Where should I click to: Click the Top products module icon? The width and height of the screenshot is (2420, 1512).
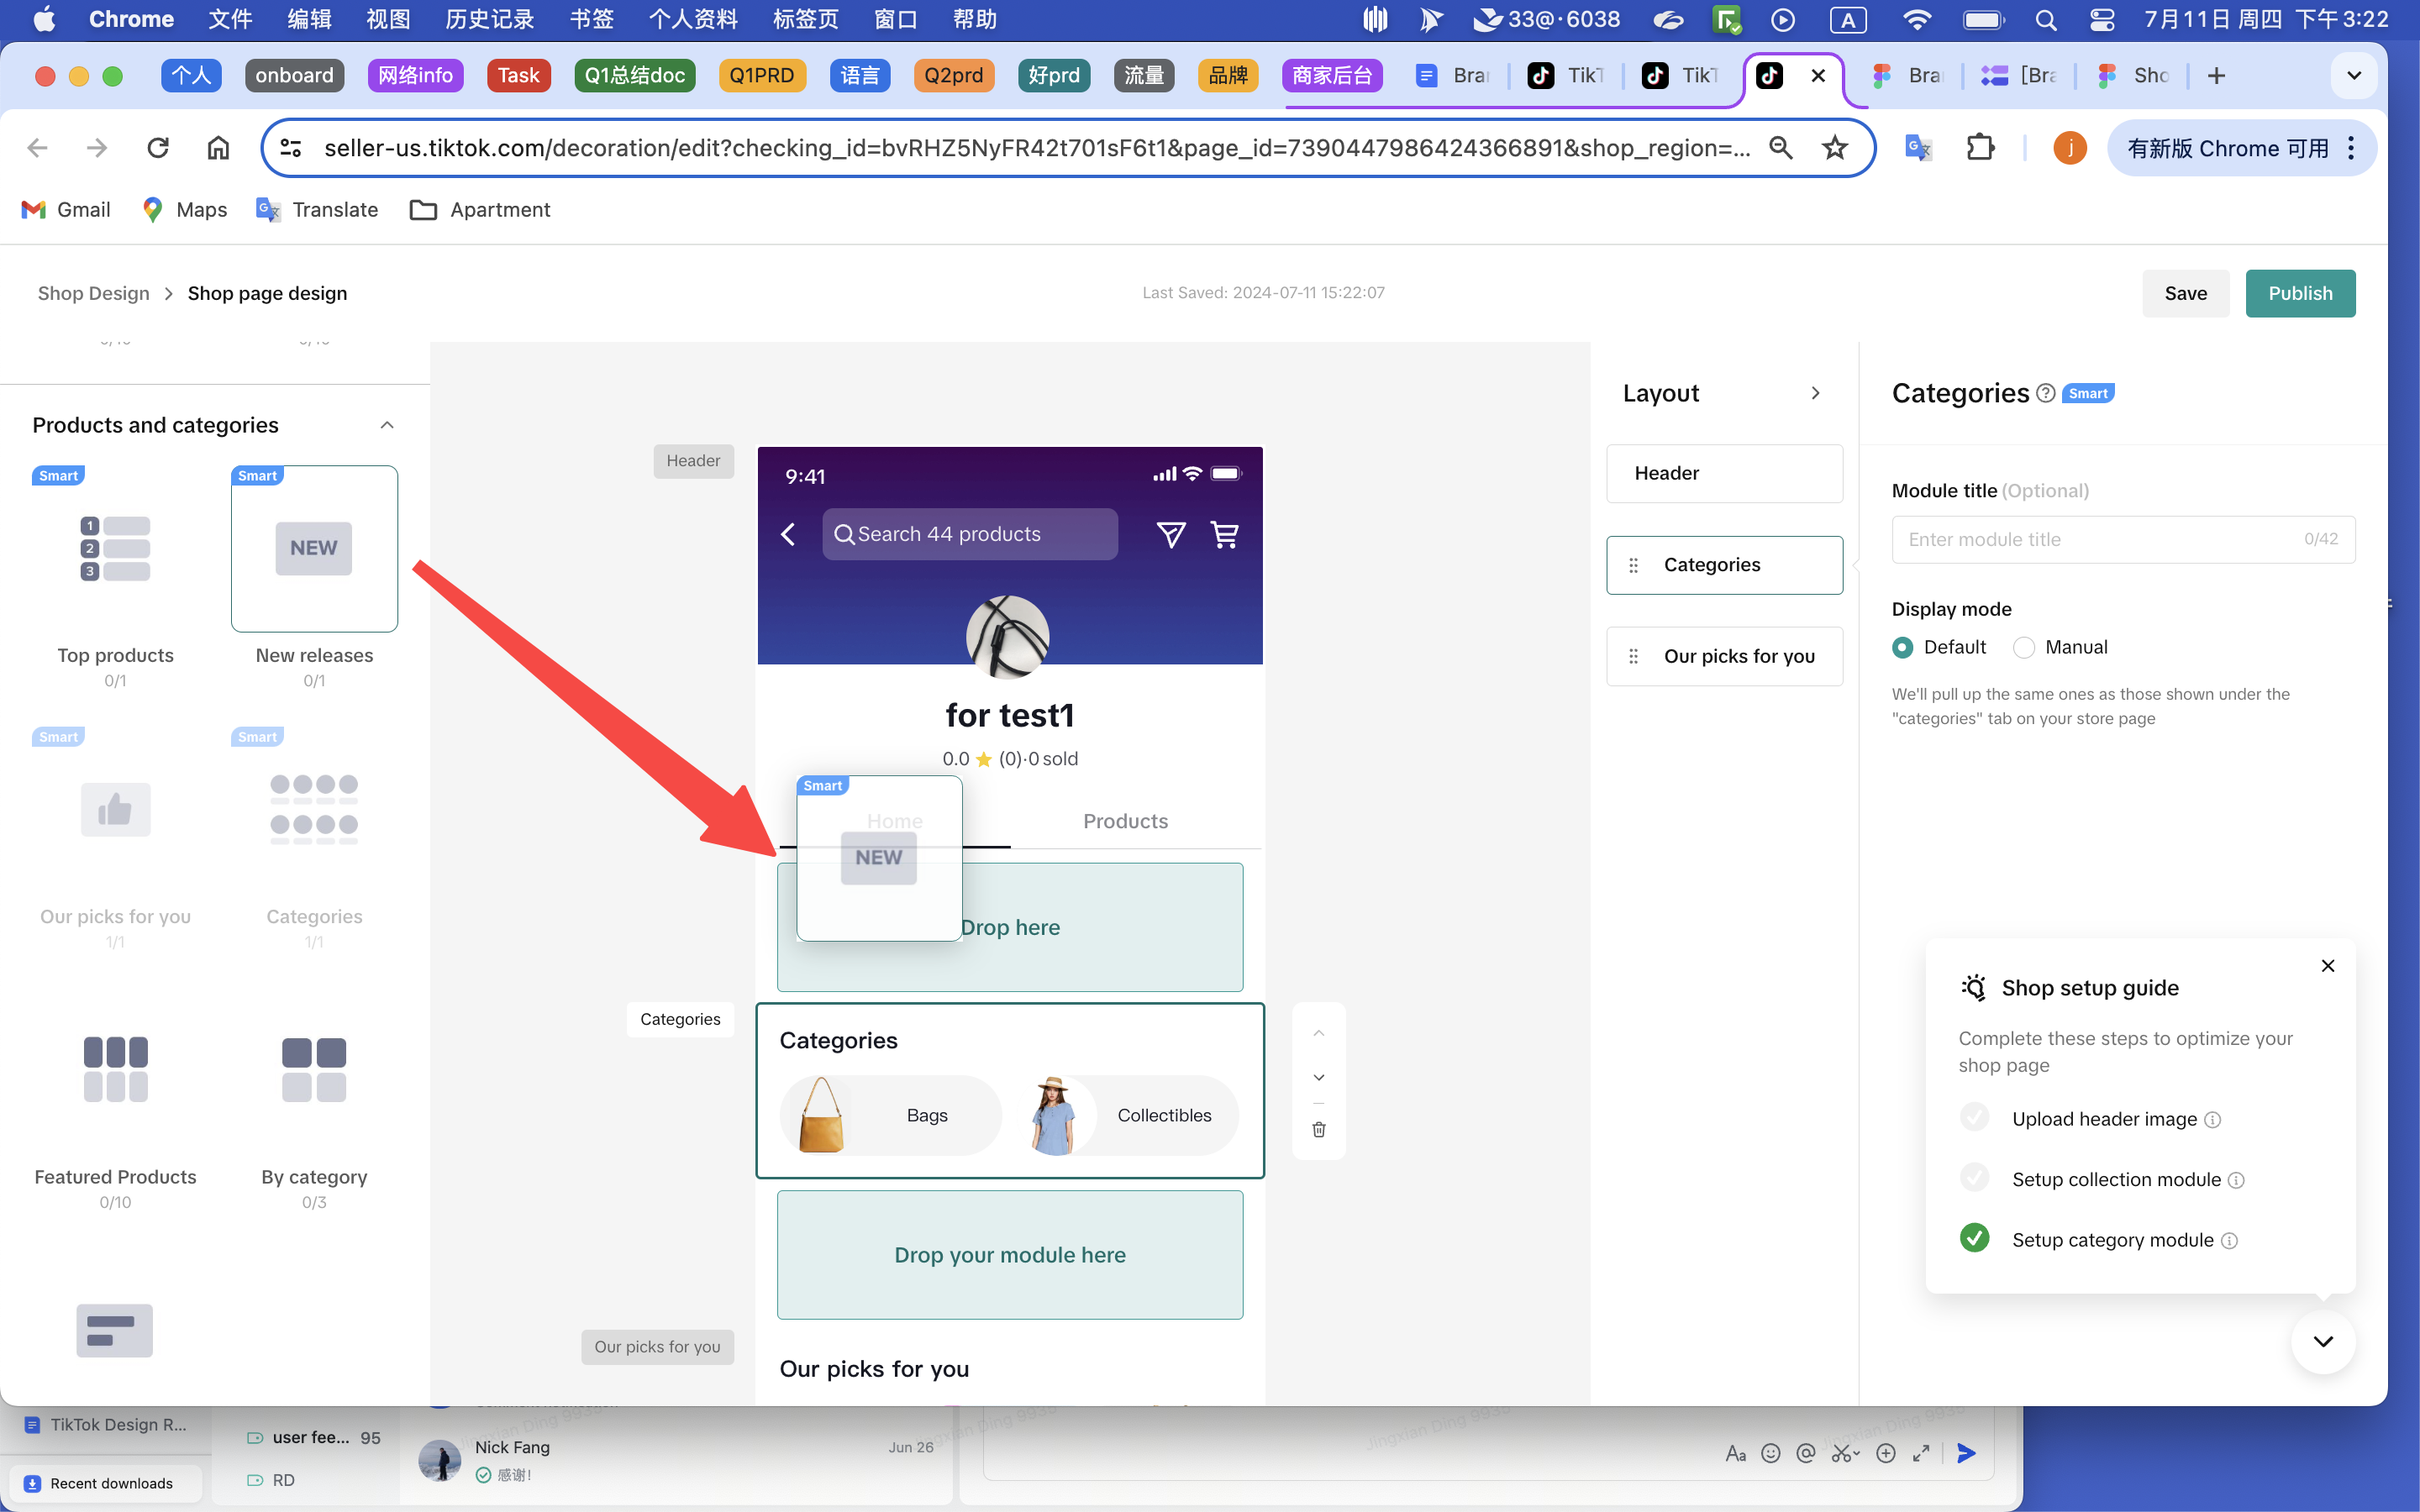[115, 548]
